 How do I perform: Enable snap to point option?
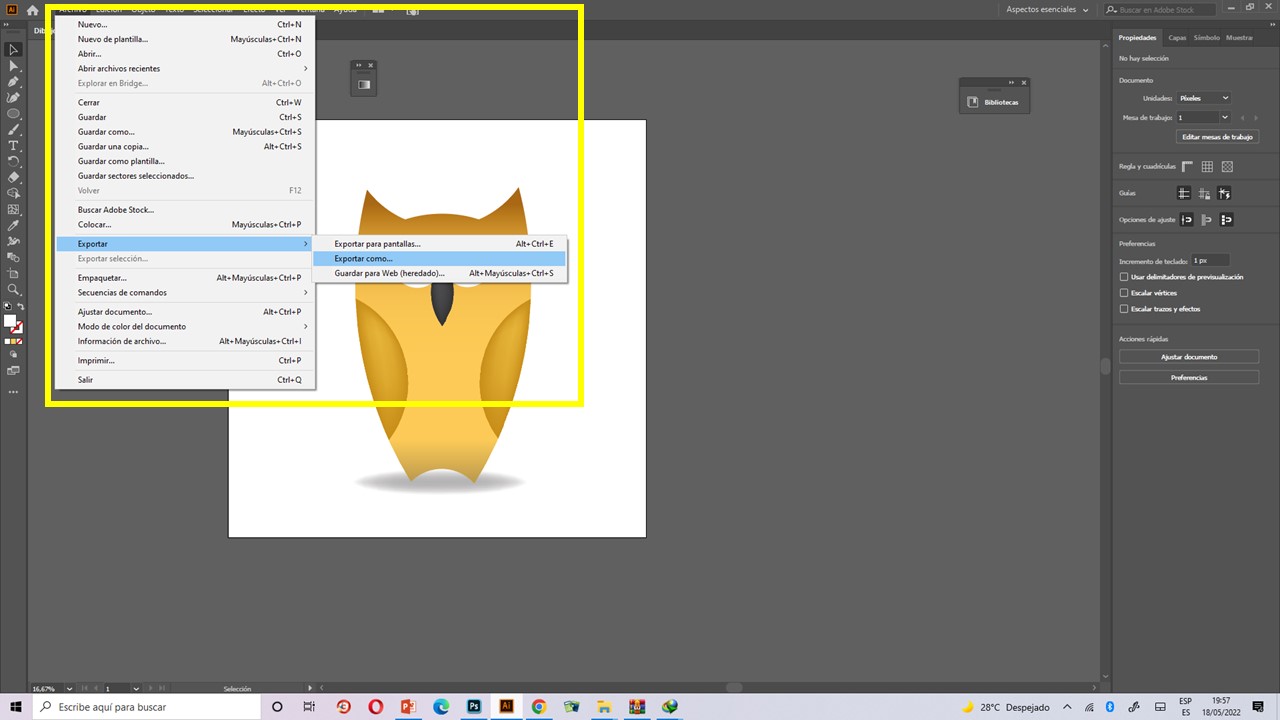[1187, 219]
